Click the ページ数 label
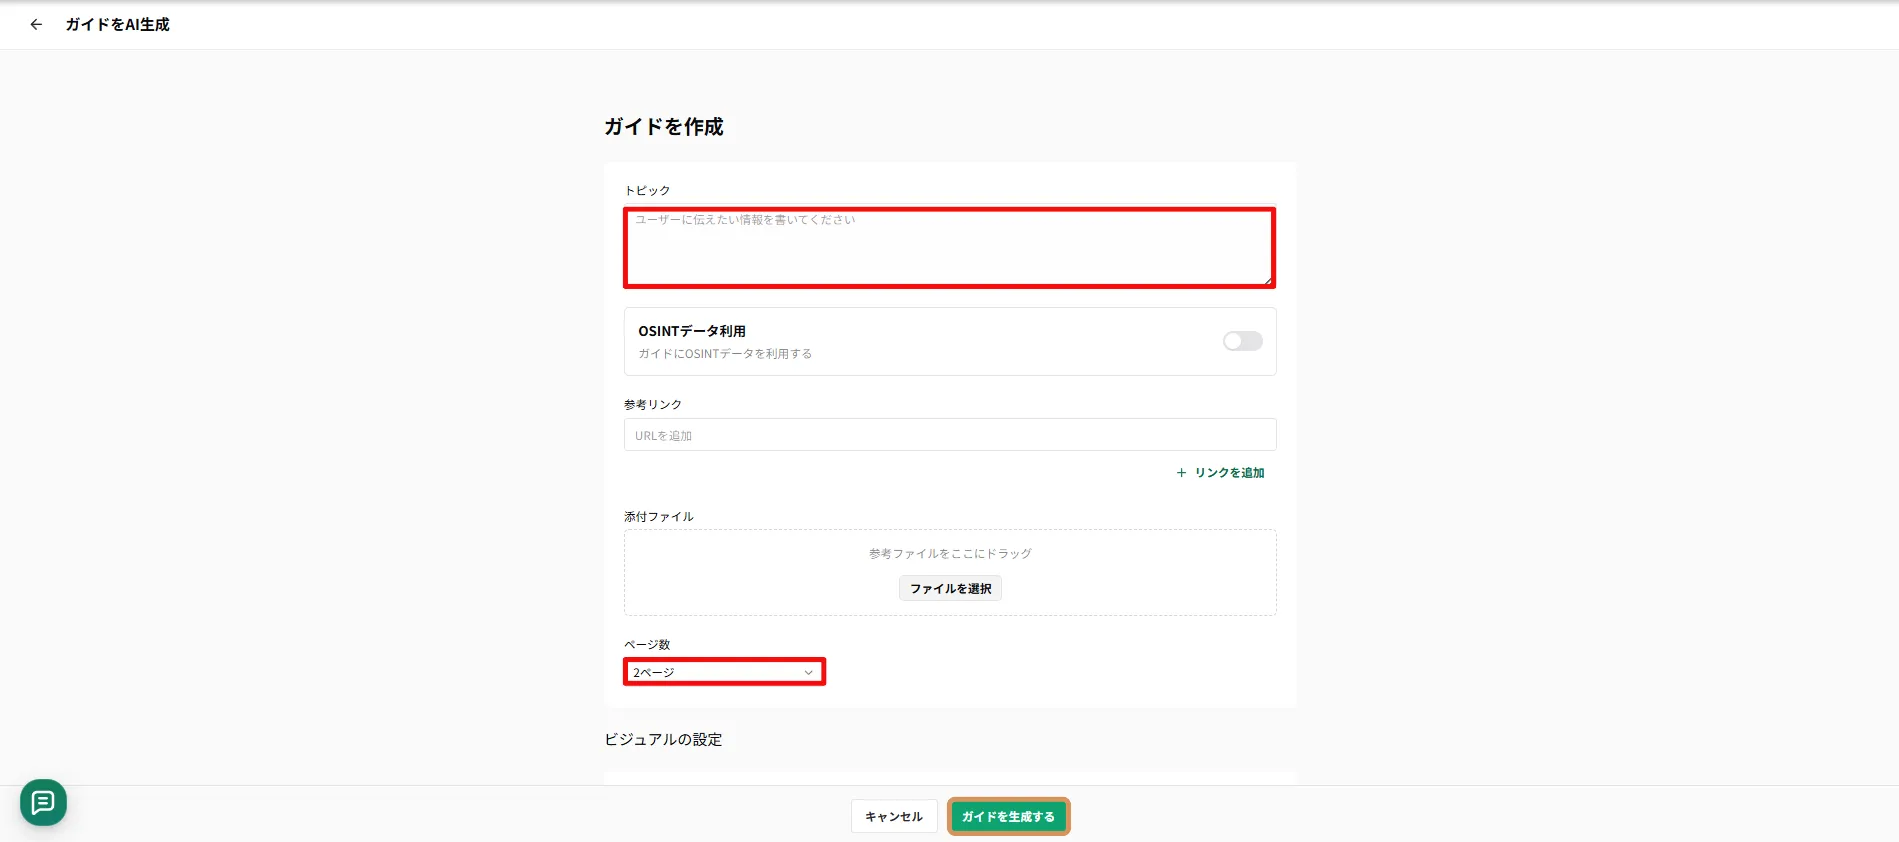The height and width of the screenshot is (842, 1899). click(647, 644)
